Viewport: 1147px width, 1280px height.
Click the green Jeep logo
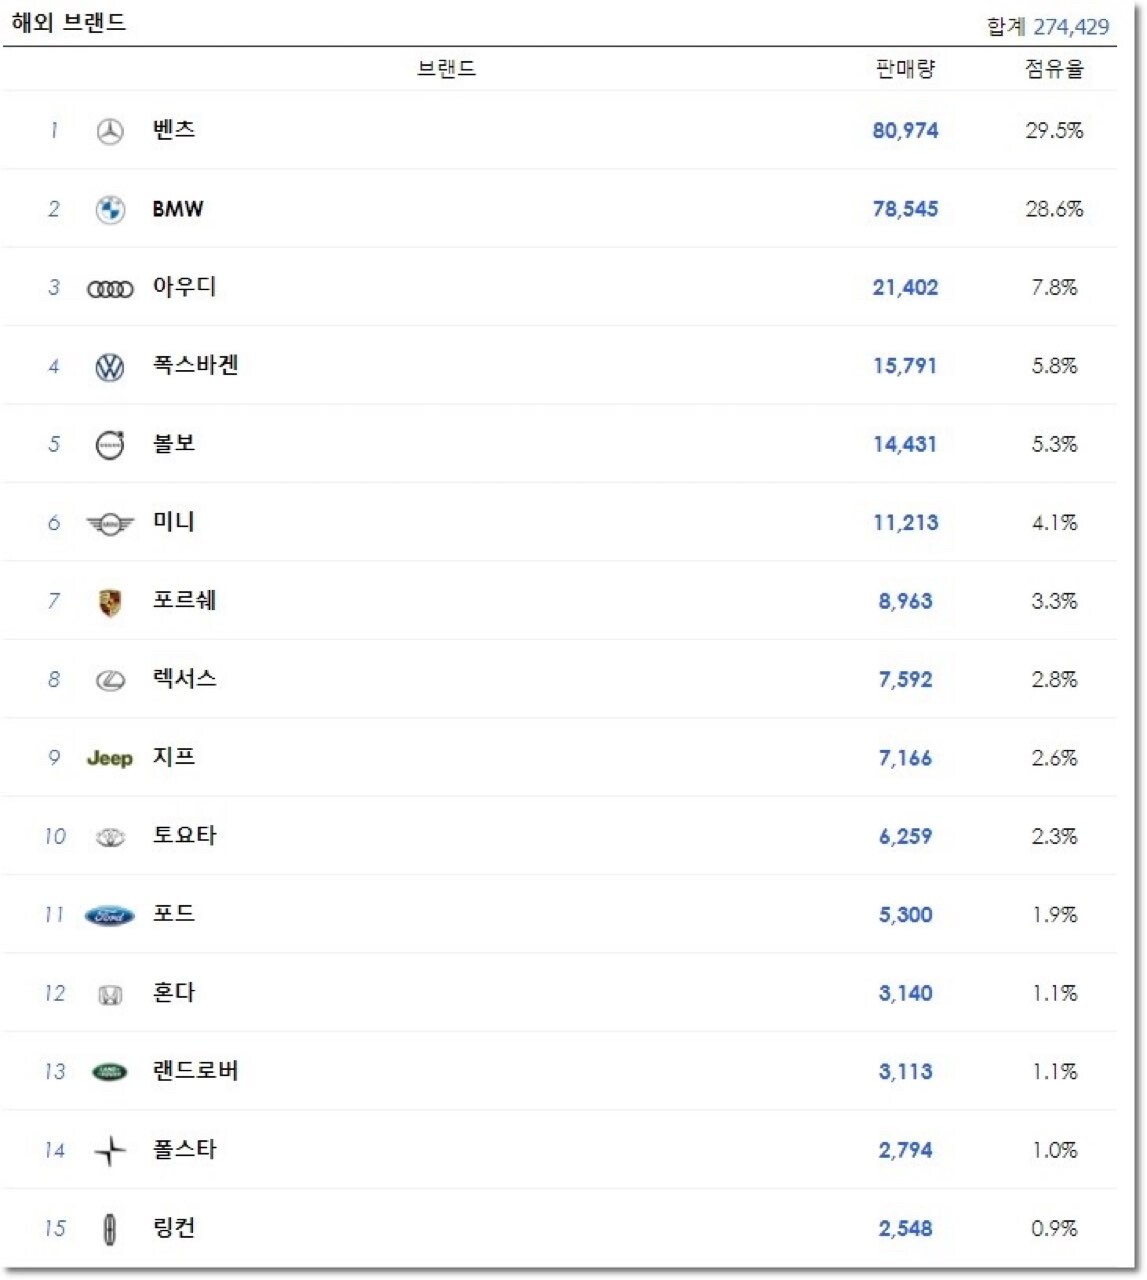[x=110, y=758]
